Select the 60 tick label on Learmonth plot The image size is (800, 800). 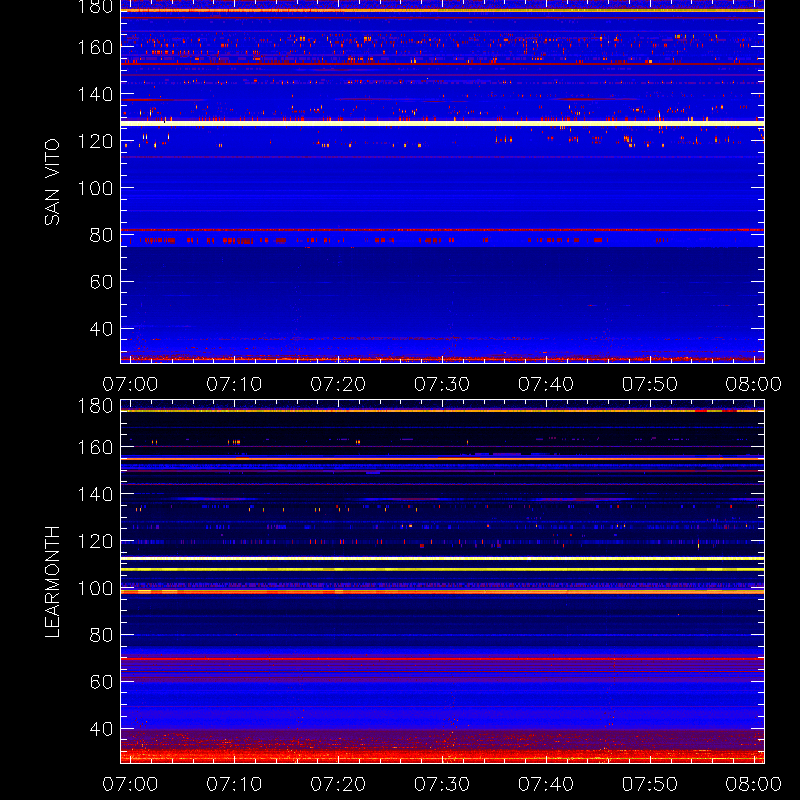coord(101,682)
